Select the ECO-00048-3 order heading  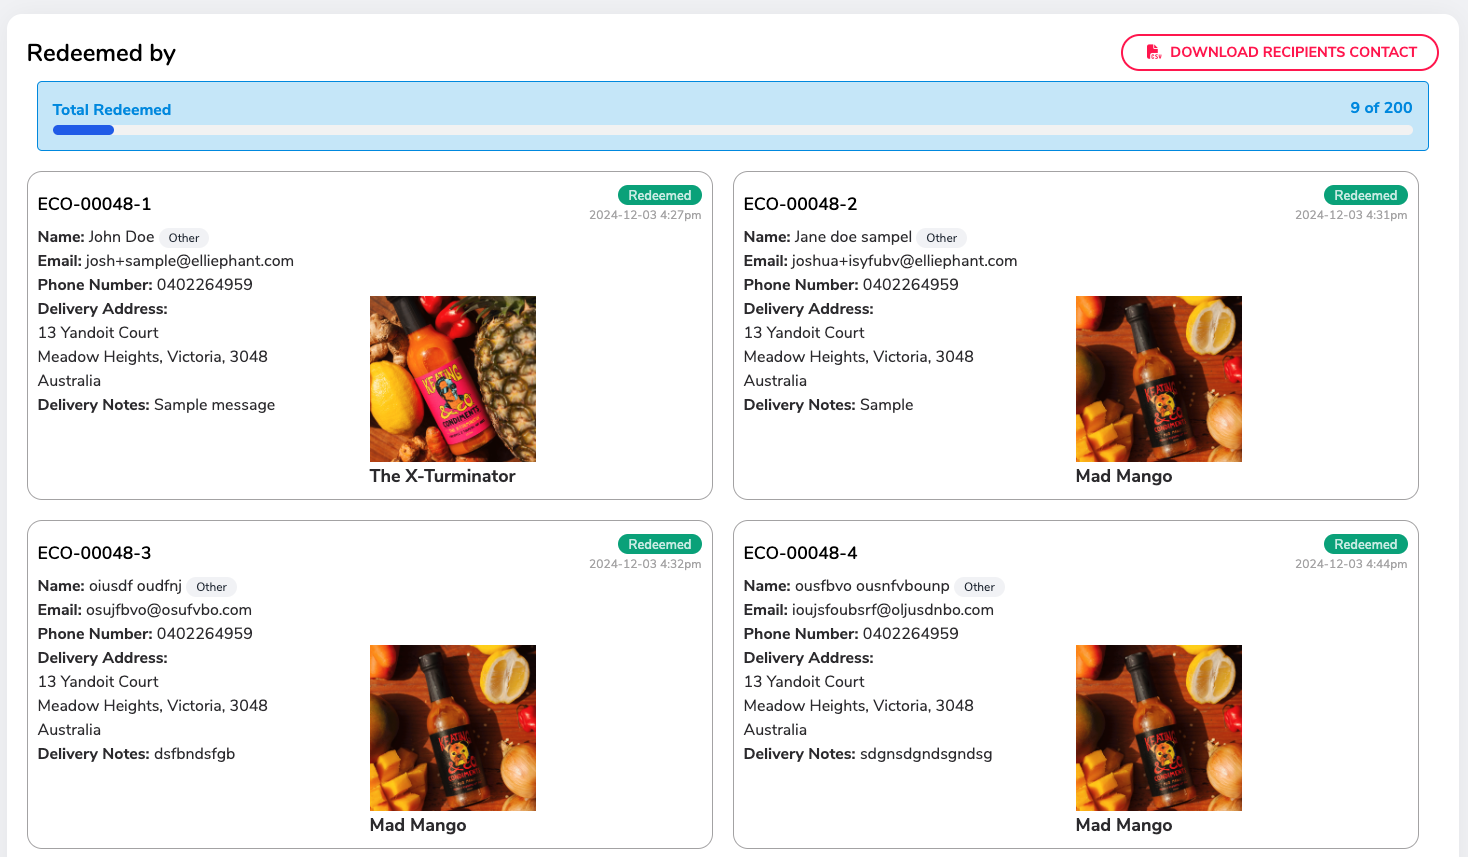95,553
